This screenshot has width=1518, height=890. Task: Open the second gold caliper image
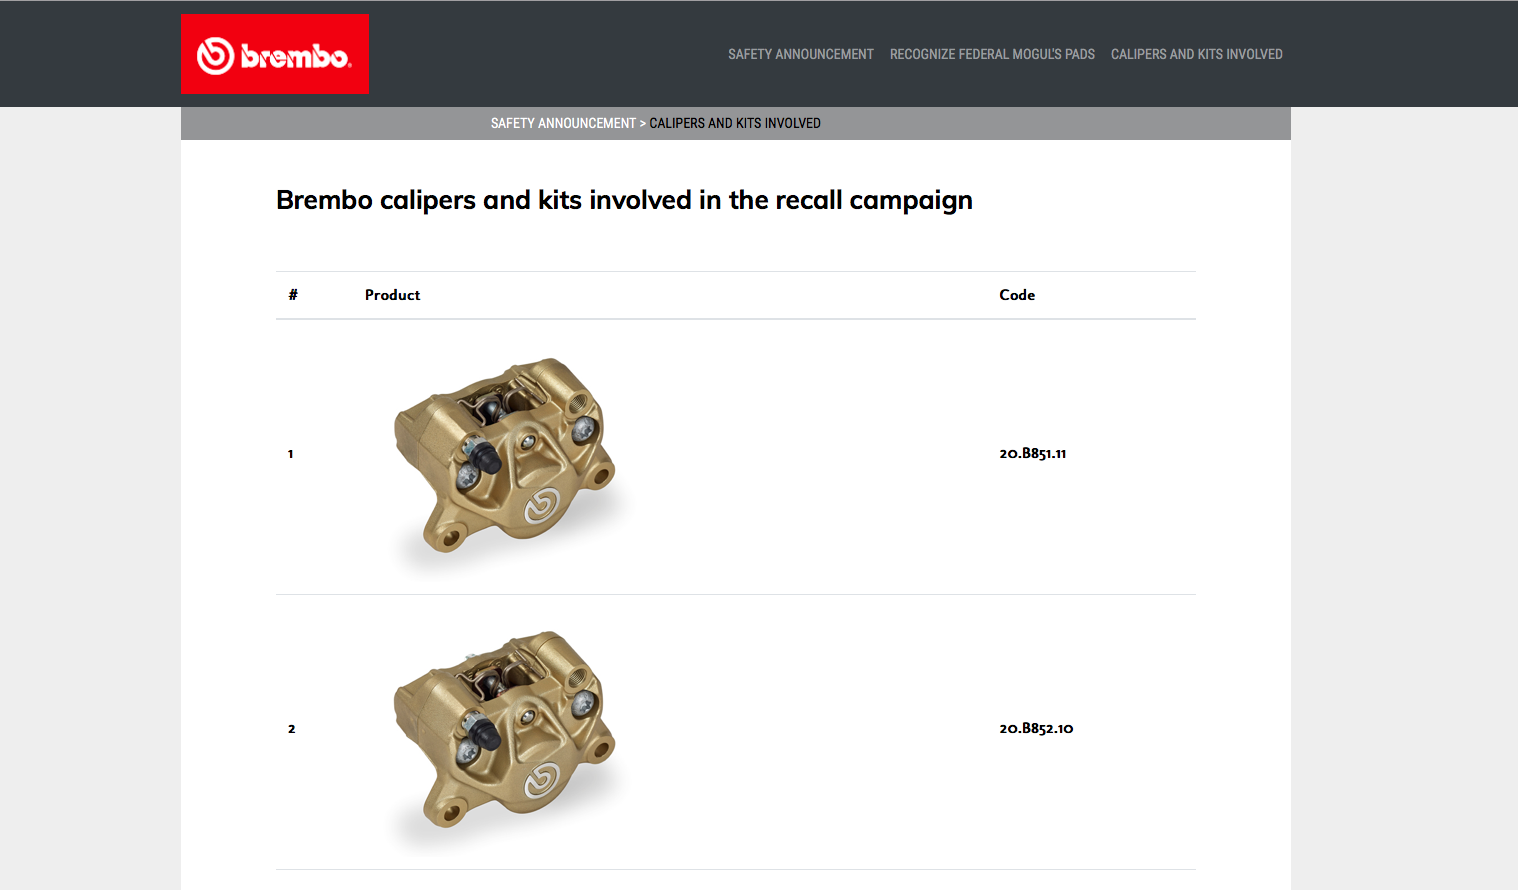(x=505, y=730)
